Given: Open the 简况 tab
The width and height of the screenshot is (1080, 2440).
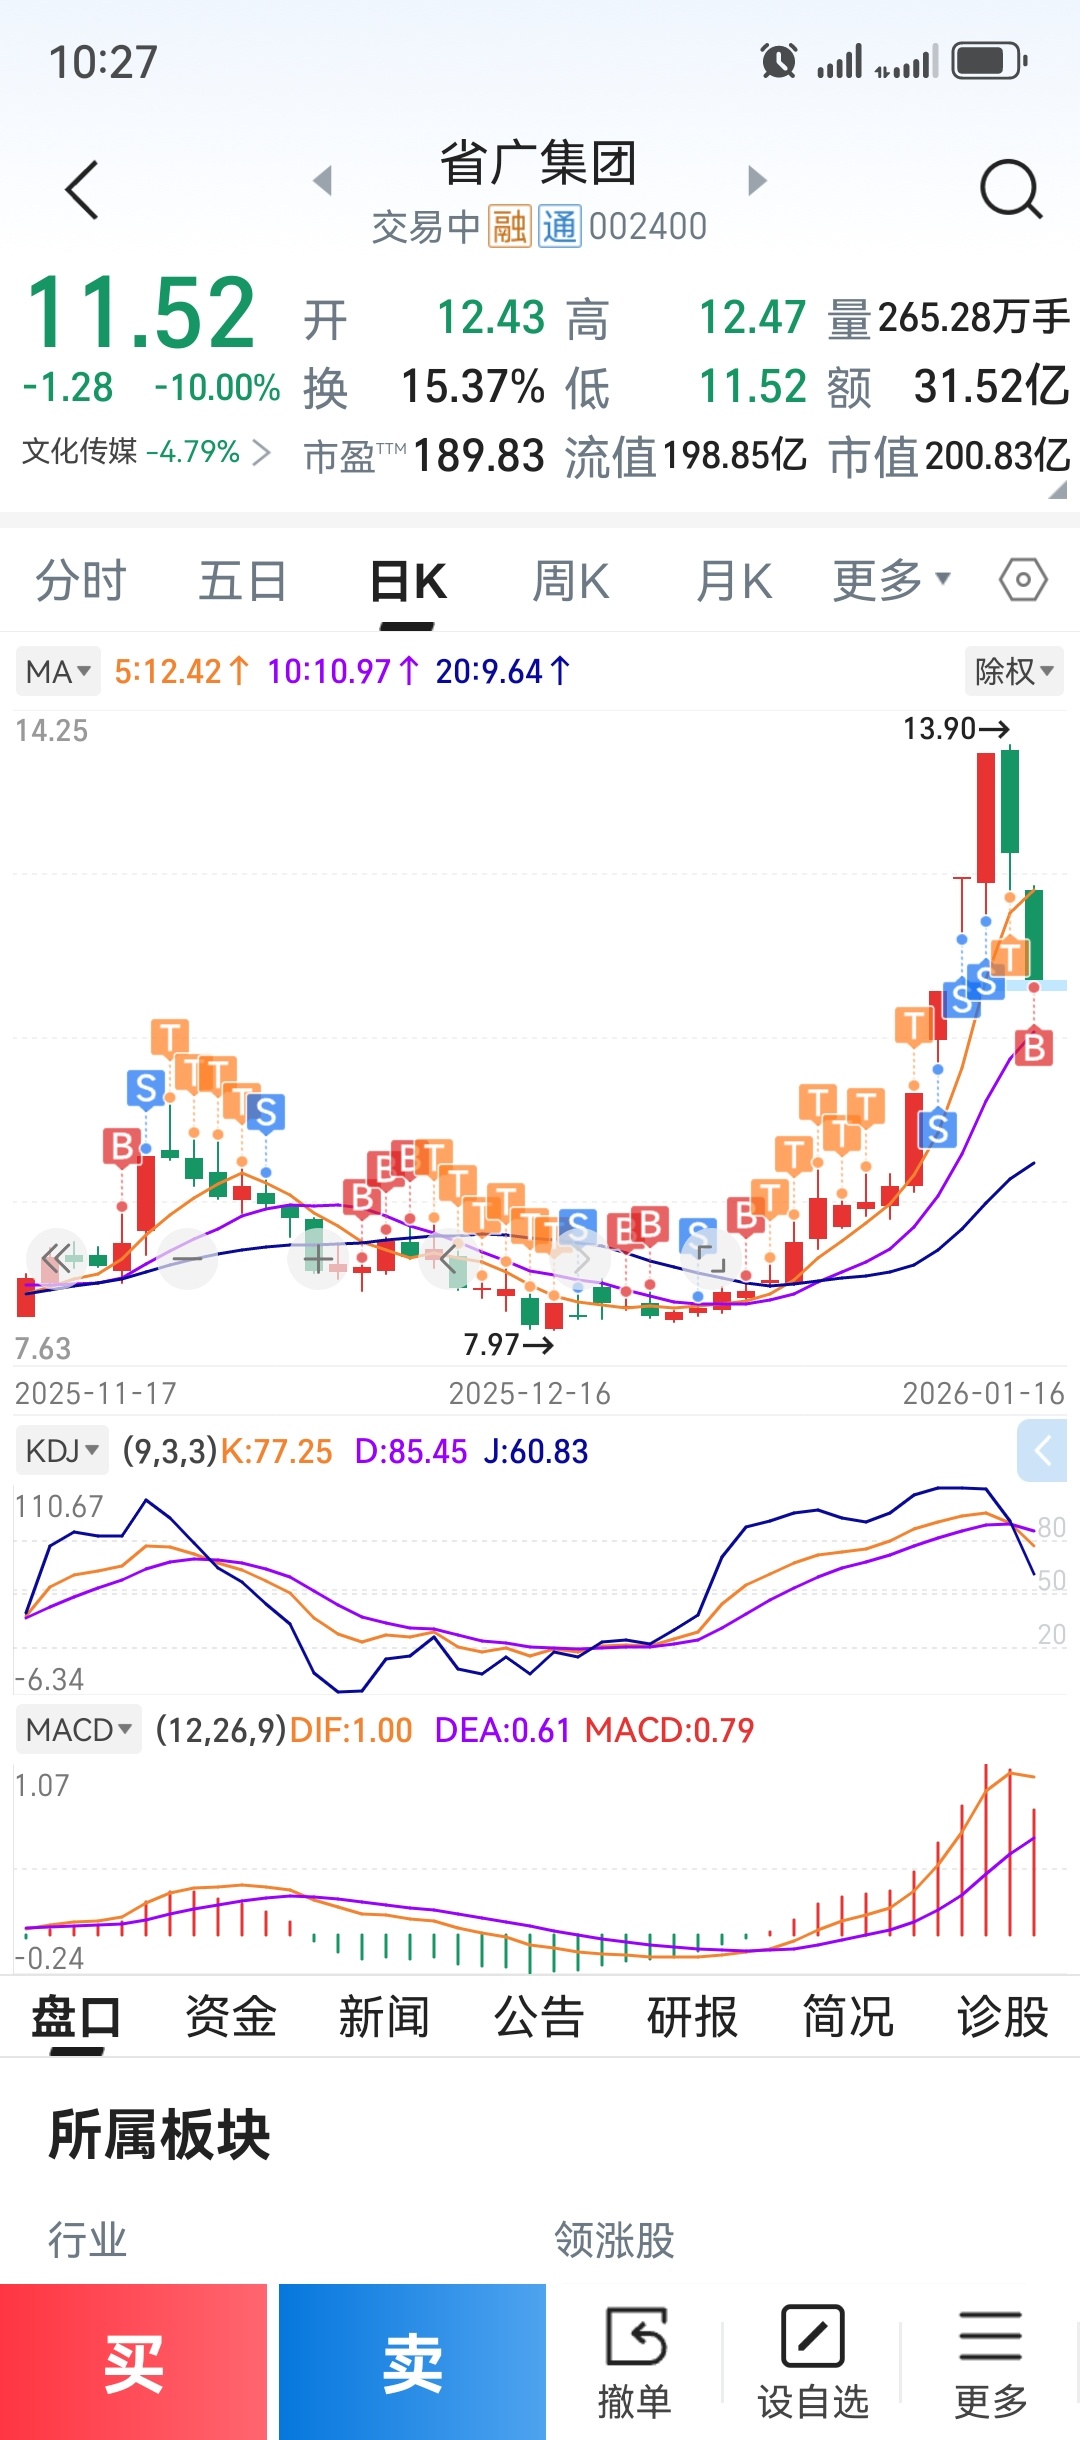Looking at the screenshot, I should click(x=848, y=2017).
